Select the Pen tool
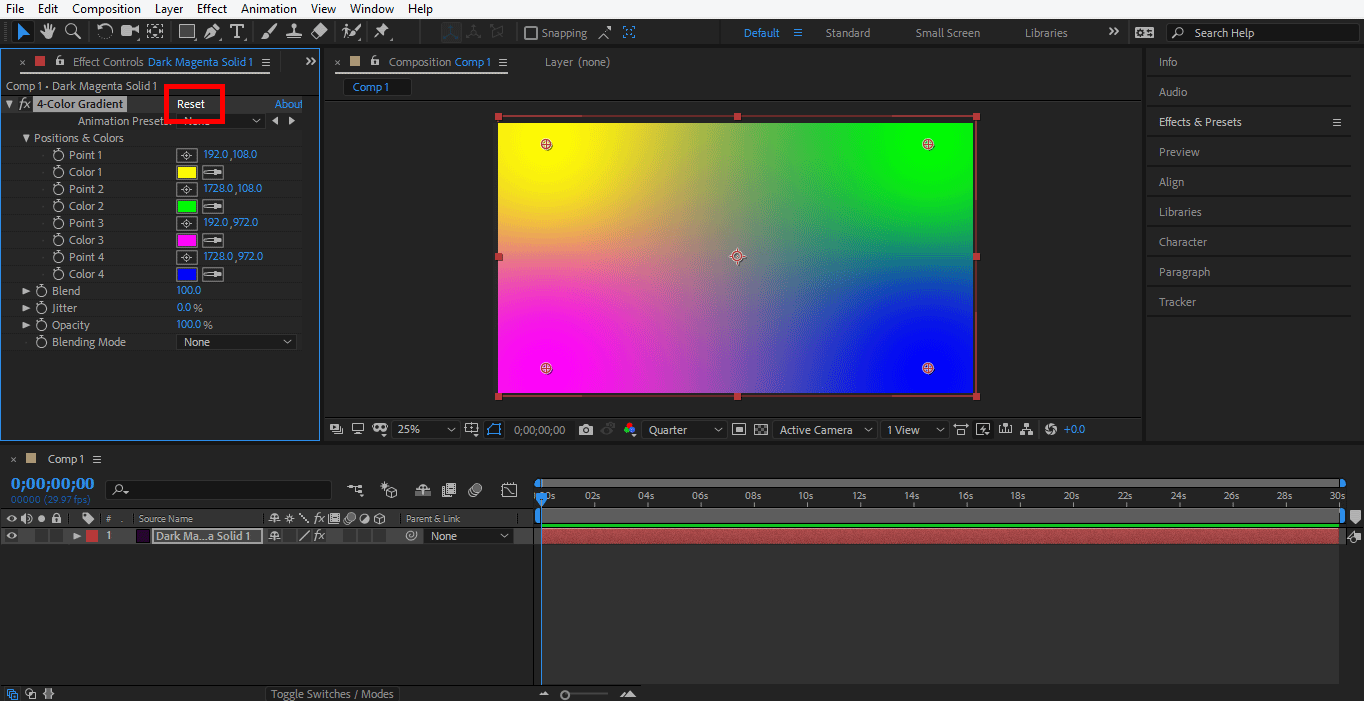 (212, 32)
